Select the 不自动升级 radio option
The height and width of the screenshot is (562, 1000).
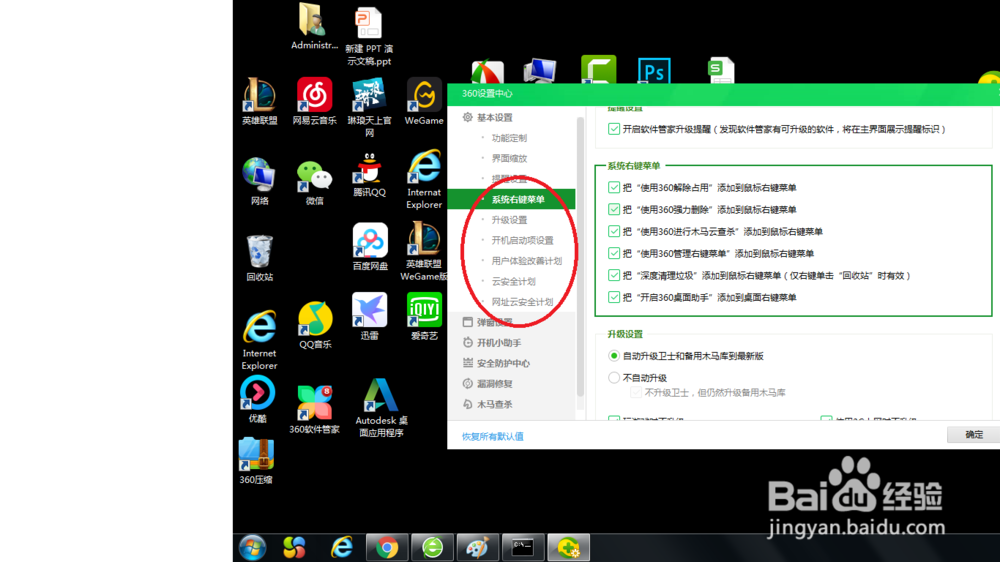(614, 378)
